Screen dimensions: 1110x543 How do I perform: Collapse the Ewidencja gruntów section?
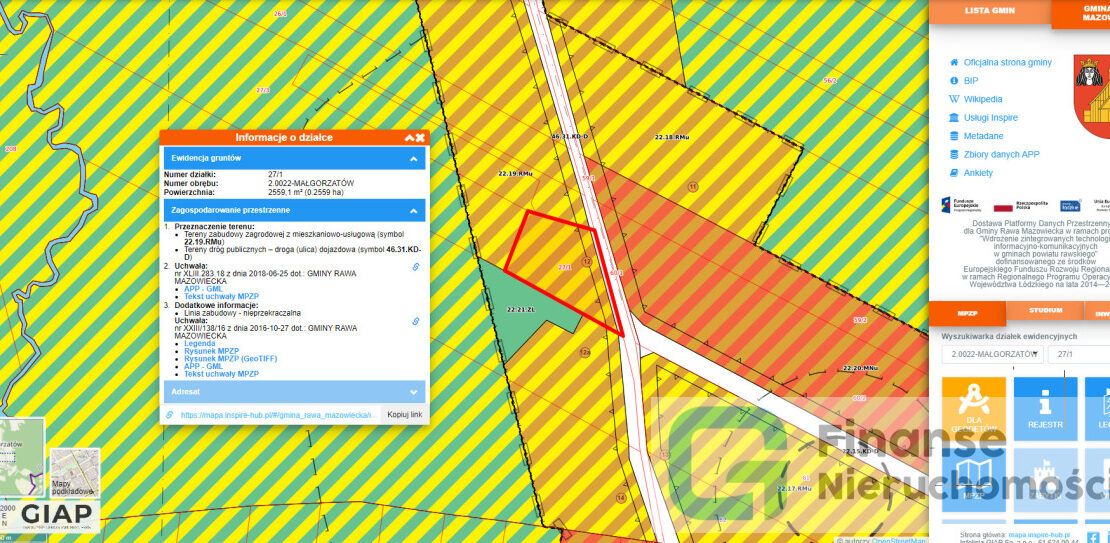click(x=412, y=158)
